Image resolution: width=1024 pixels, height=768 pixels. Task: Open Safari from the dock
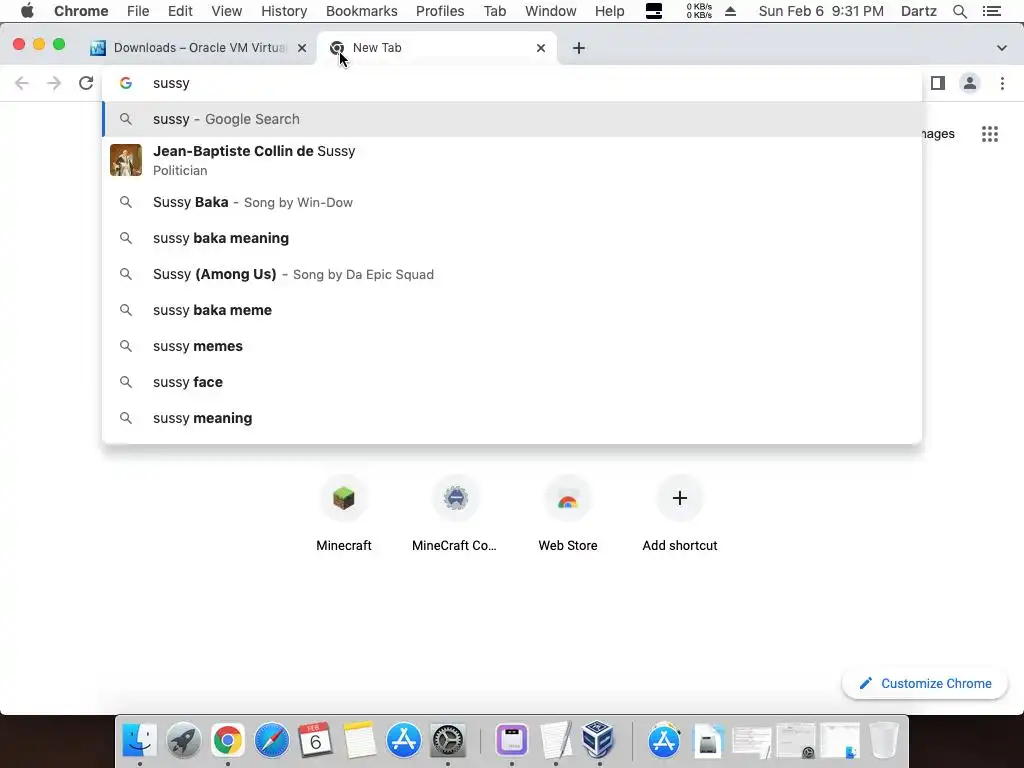[272, 741]
